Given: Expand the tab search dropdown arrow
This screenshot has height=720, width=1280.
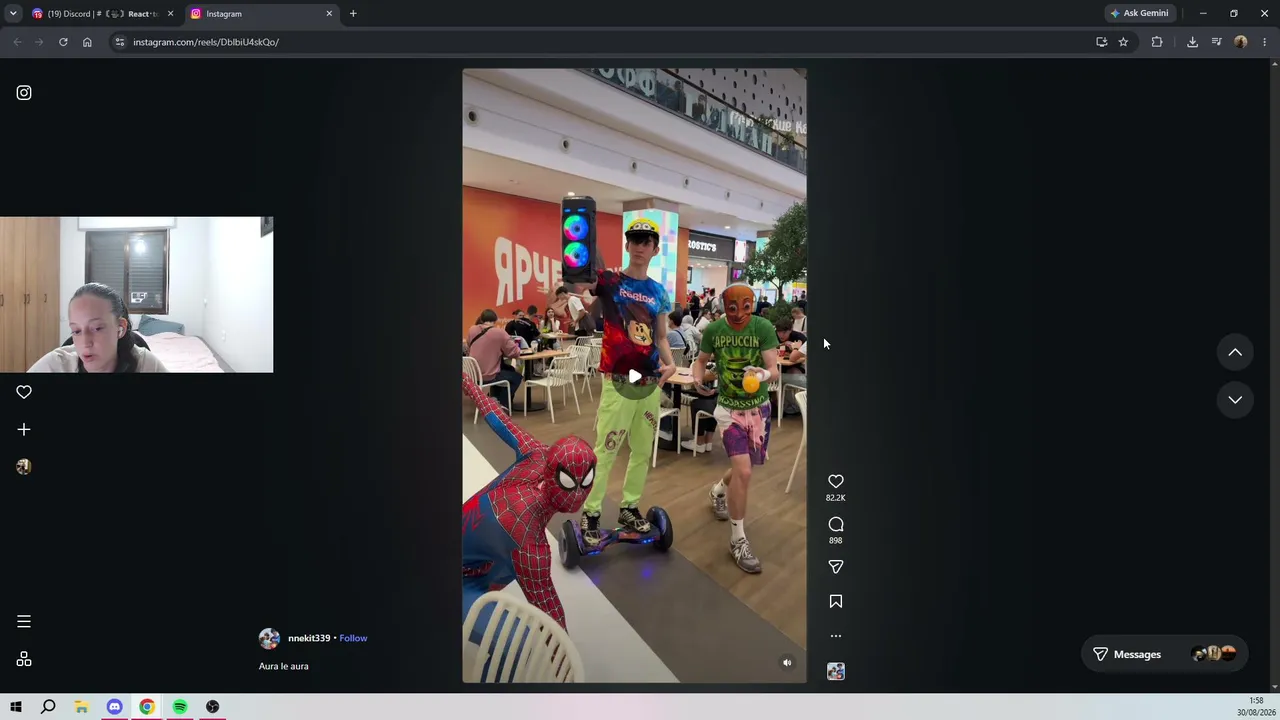Looking at the screenshot, I should [x=13, y=14].
